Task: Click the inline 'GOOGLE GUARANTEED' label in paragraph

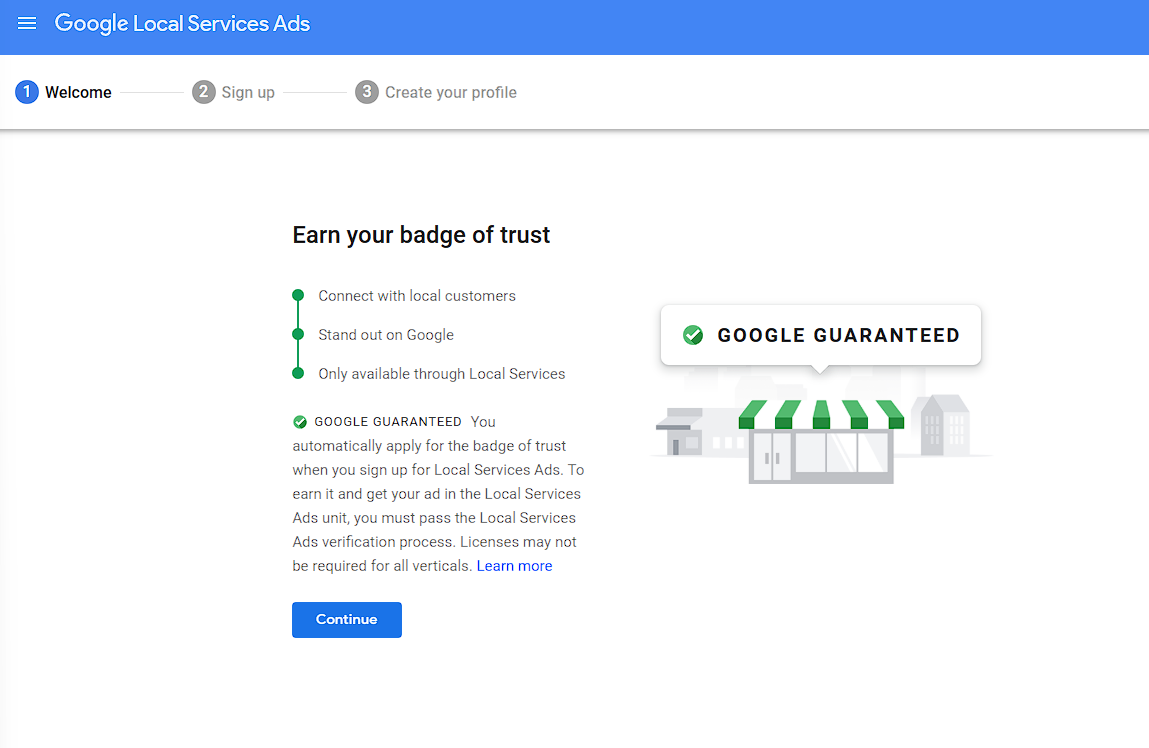Action: pos(388,422)
